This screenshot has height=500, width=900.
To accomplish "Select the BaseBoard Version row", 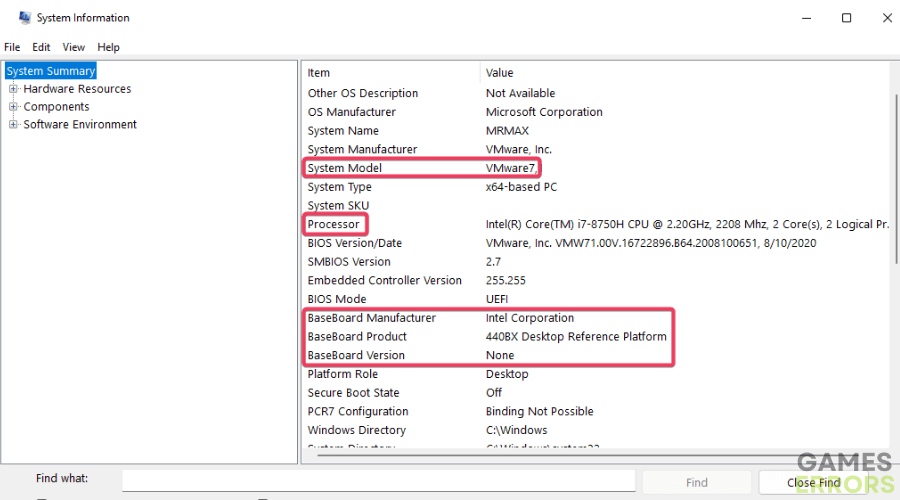I will (x=597, y=355).
